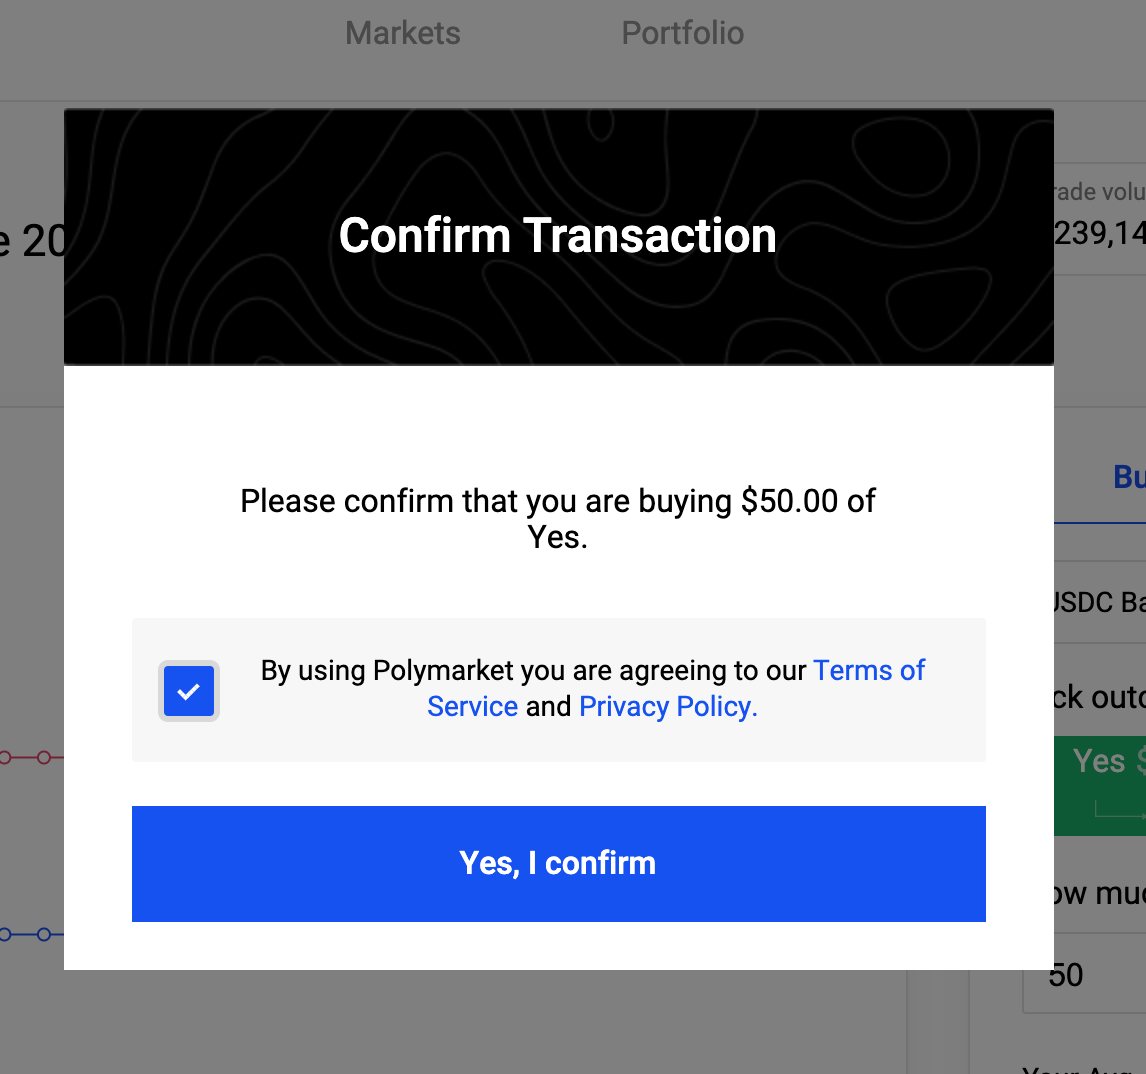Viewport: 1146px width, 1074px height.
Task: Uncheck the Polymarket terms agreement checkbox
Action: [x=189, y=691]
